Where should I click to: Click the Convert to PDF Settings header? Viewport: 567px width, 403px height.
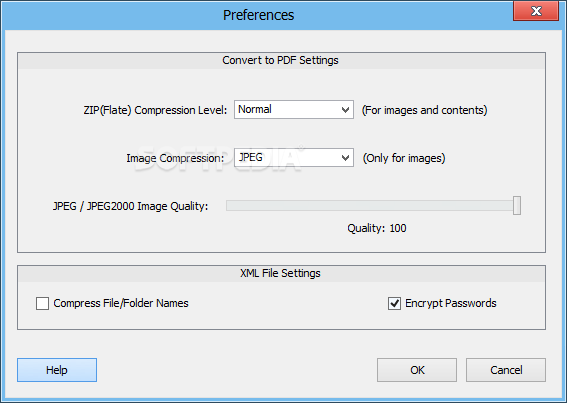[x=281, y=60]
